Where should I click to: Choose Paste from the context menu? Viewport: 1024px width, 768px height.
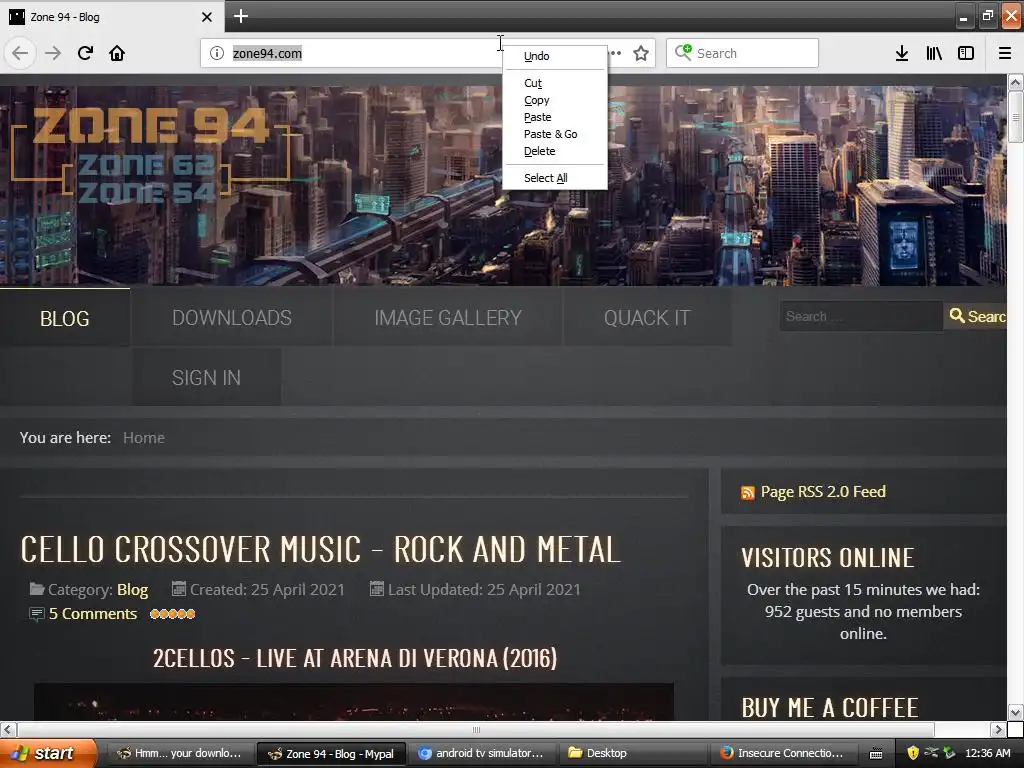555,117
